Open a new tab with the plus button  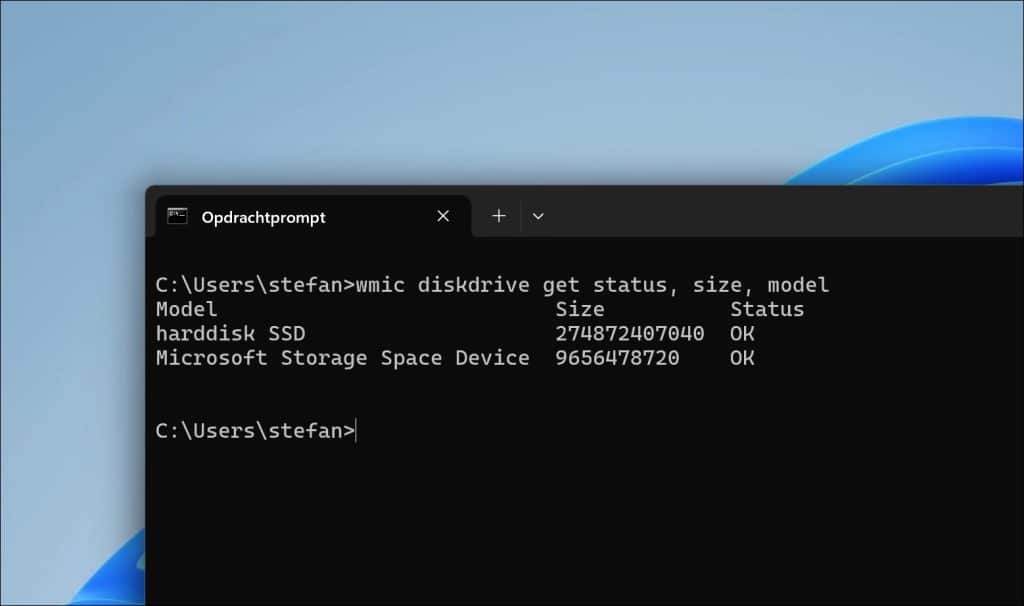click(499, 215)
